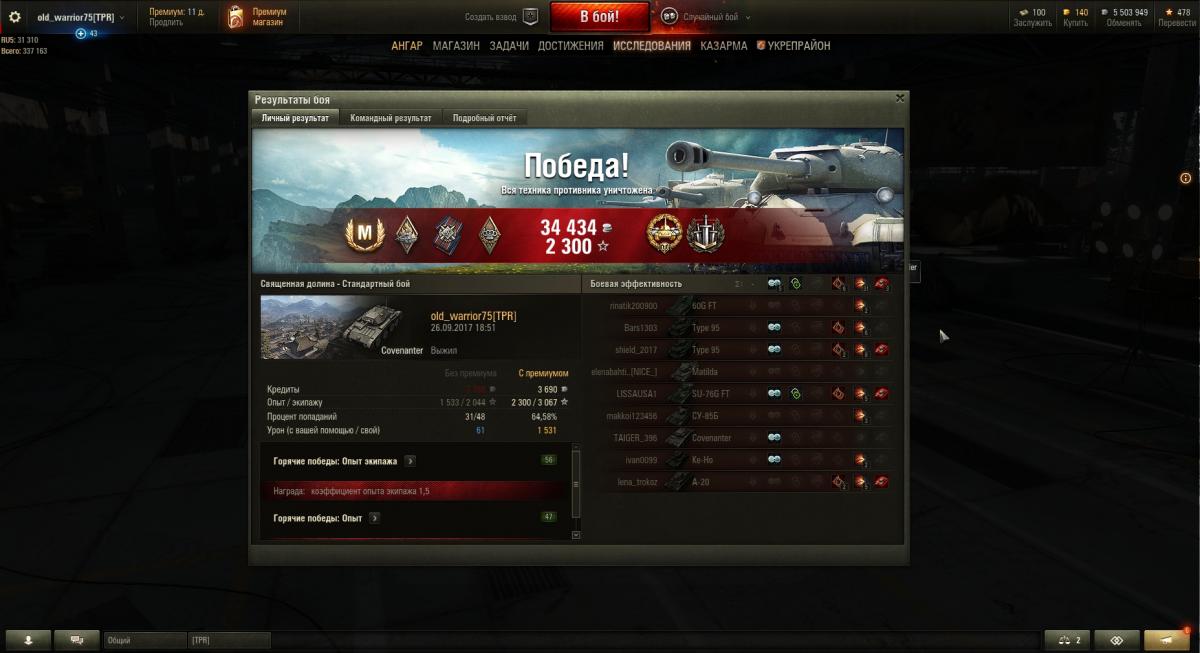Open the Подробный отчёт tab
This screenshot has height=653, width=1200.
point(484,118)
